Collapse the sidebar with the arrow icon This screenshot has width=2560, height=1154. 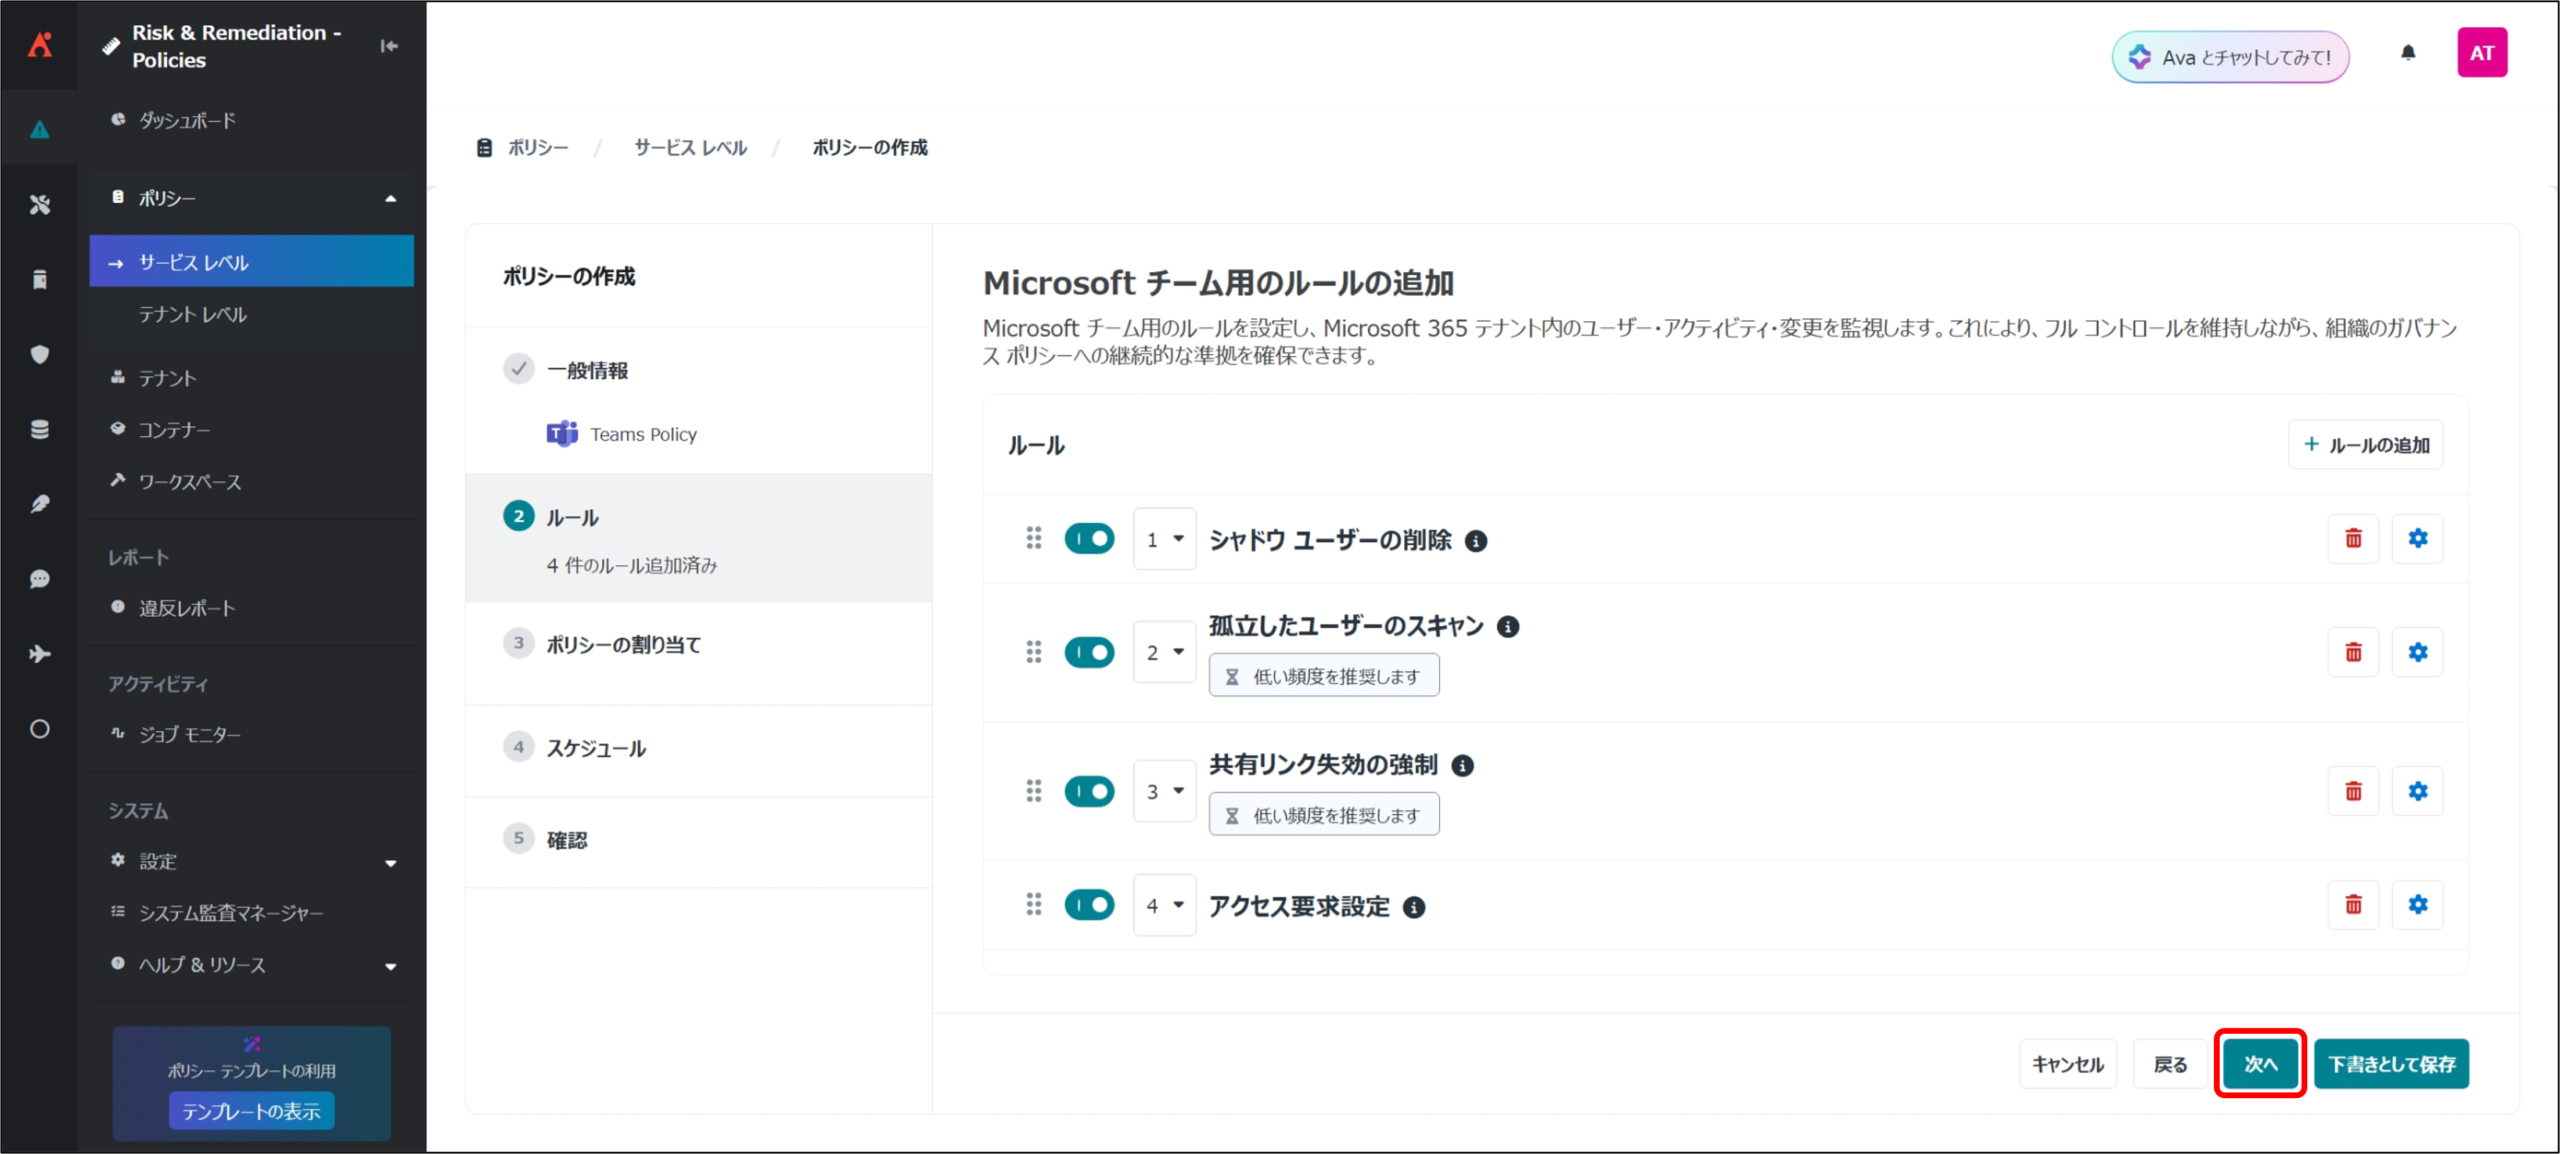coord(389,46)
